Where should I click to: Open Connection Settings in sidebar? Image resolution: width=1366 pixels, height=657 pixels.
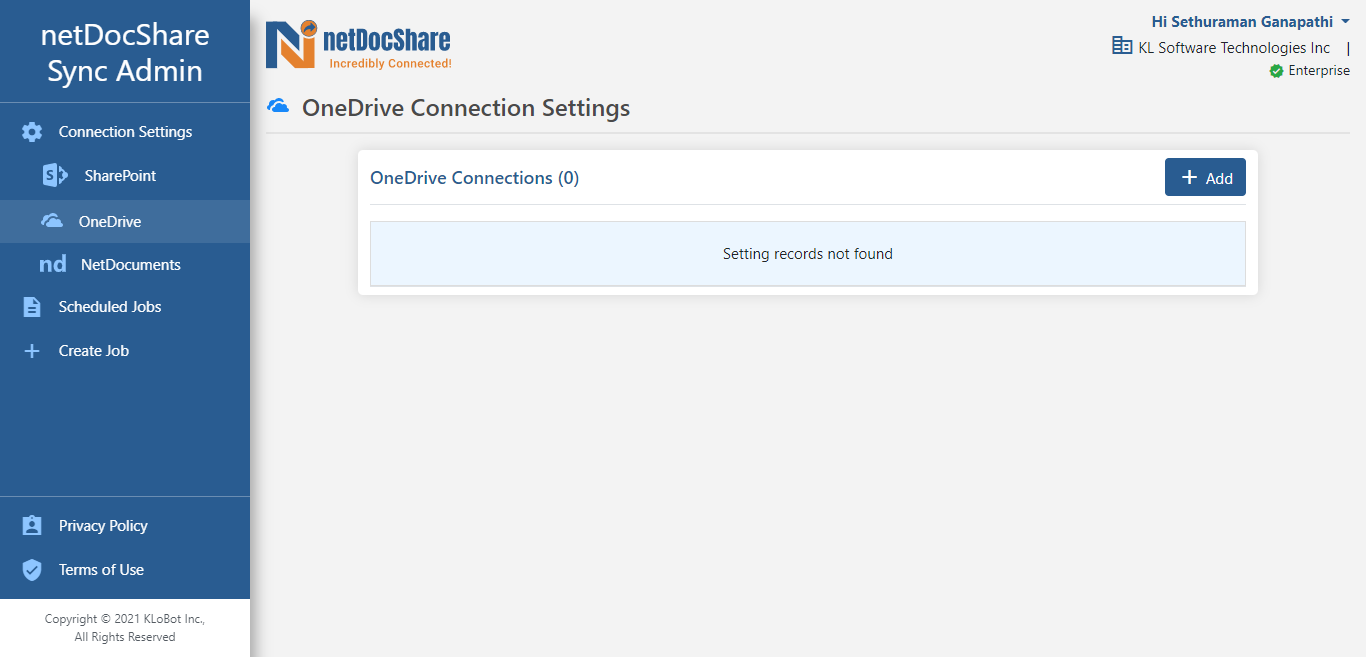point(125,132)
